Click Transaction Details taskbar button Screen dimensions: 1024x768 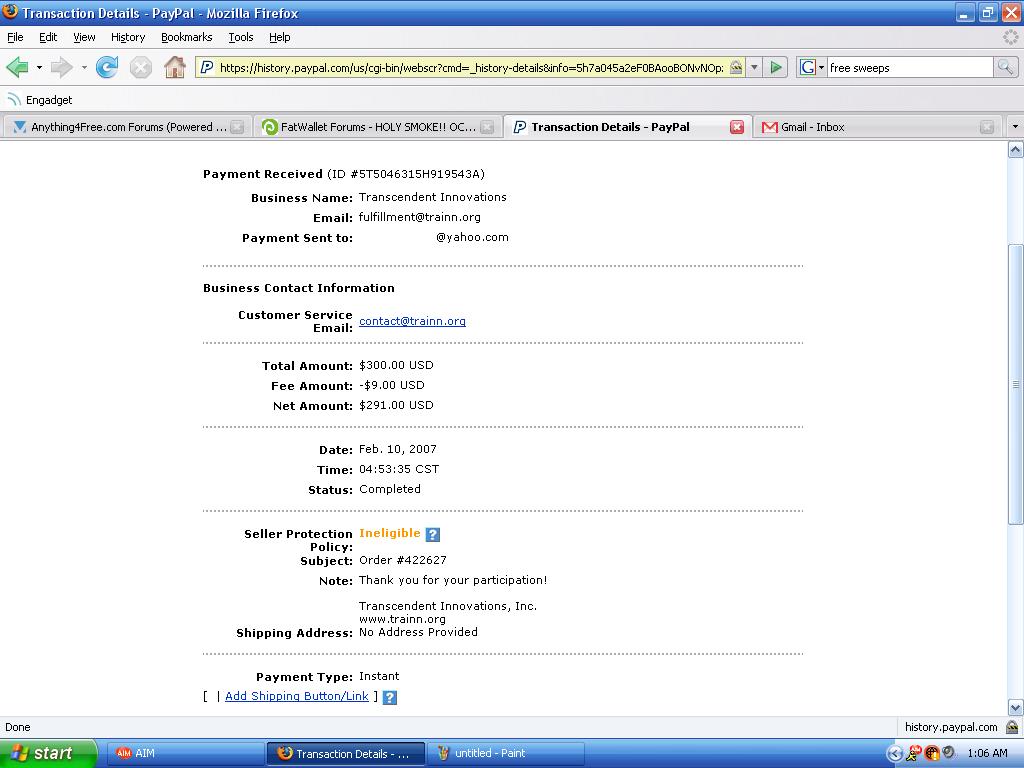345,754
